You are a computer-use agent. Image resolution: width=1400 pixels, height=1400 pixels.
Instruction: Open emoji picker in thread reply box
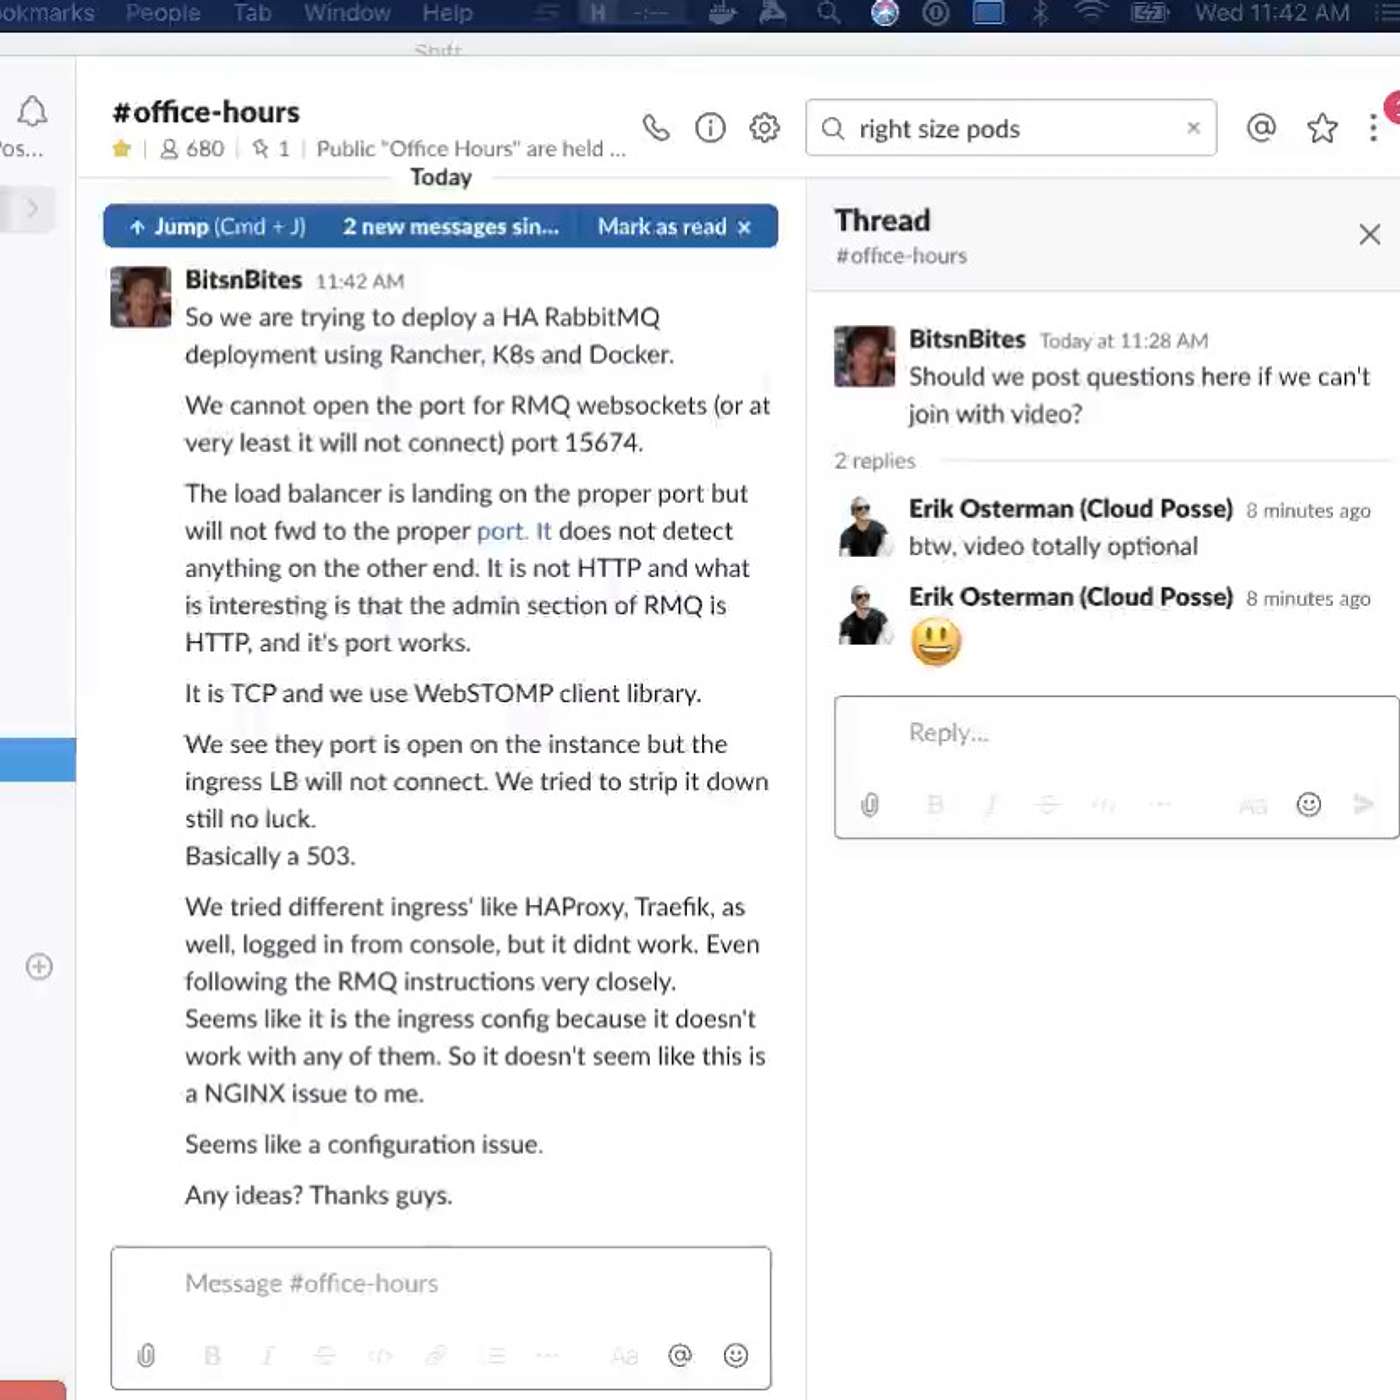tap(1308, 805)
